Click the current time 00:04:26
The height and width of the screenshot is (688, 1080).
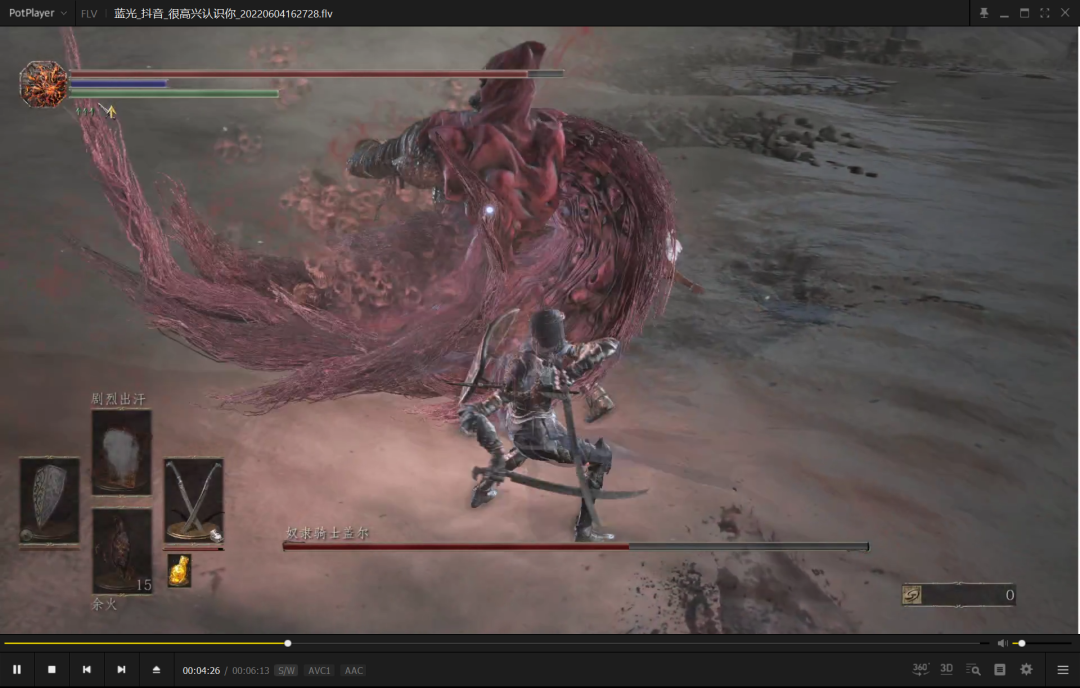(201, 670)
